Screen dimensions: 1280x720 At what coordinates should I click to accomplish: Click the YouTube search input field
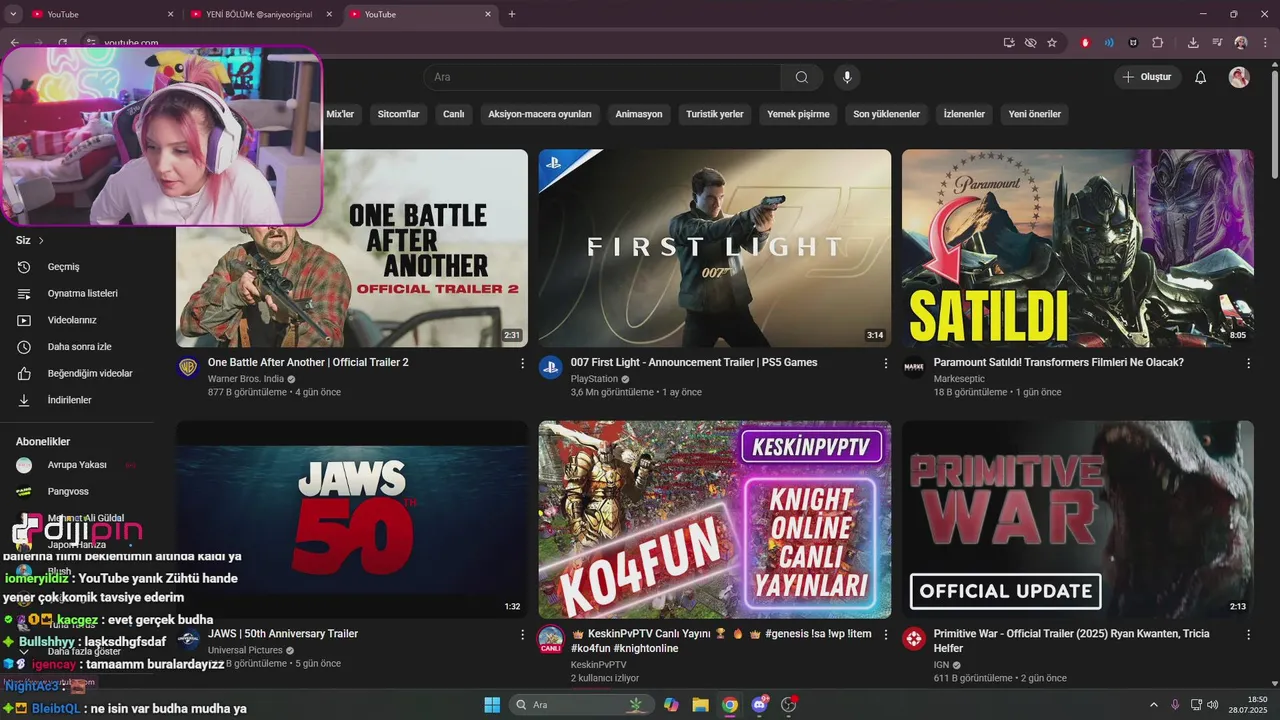[602, 77]
